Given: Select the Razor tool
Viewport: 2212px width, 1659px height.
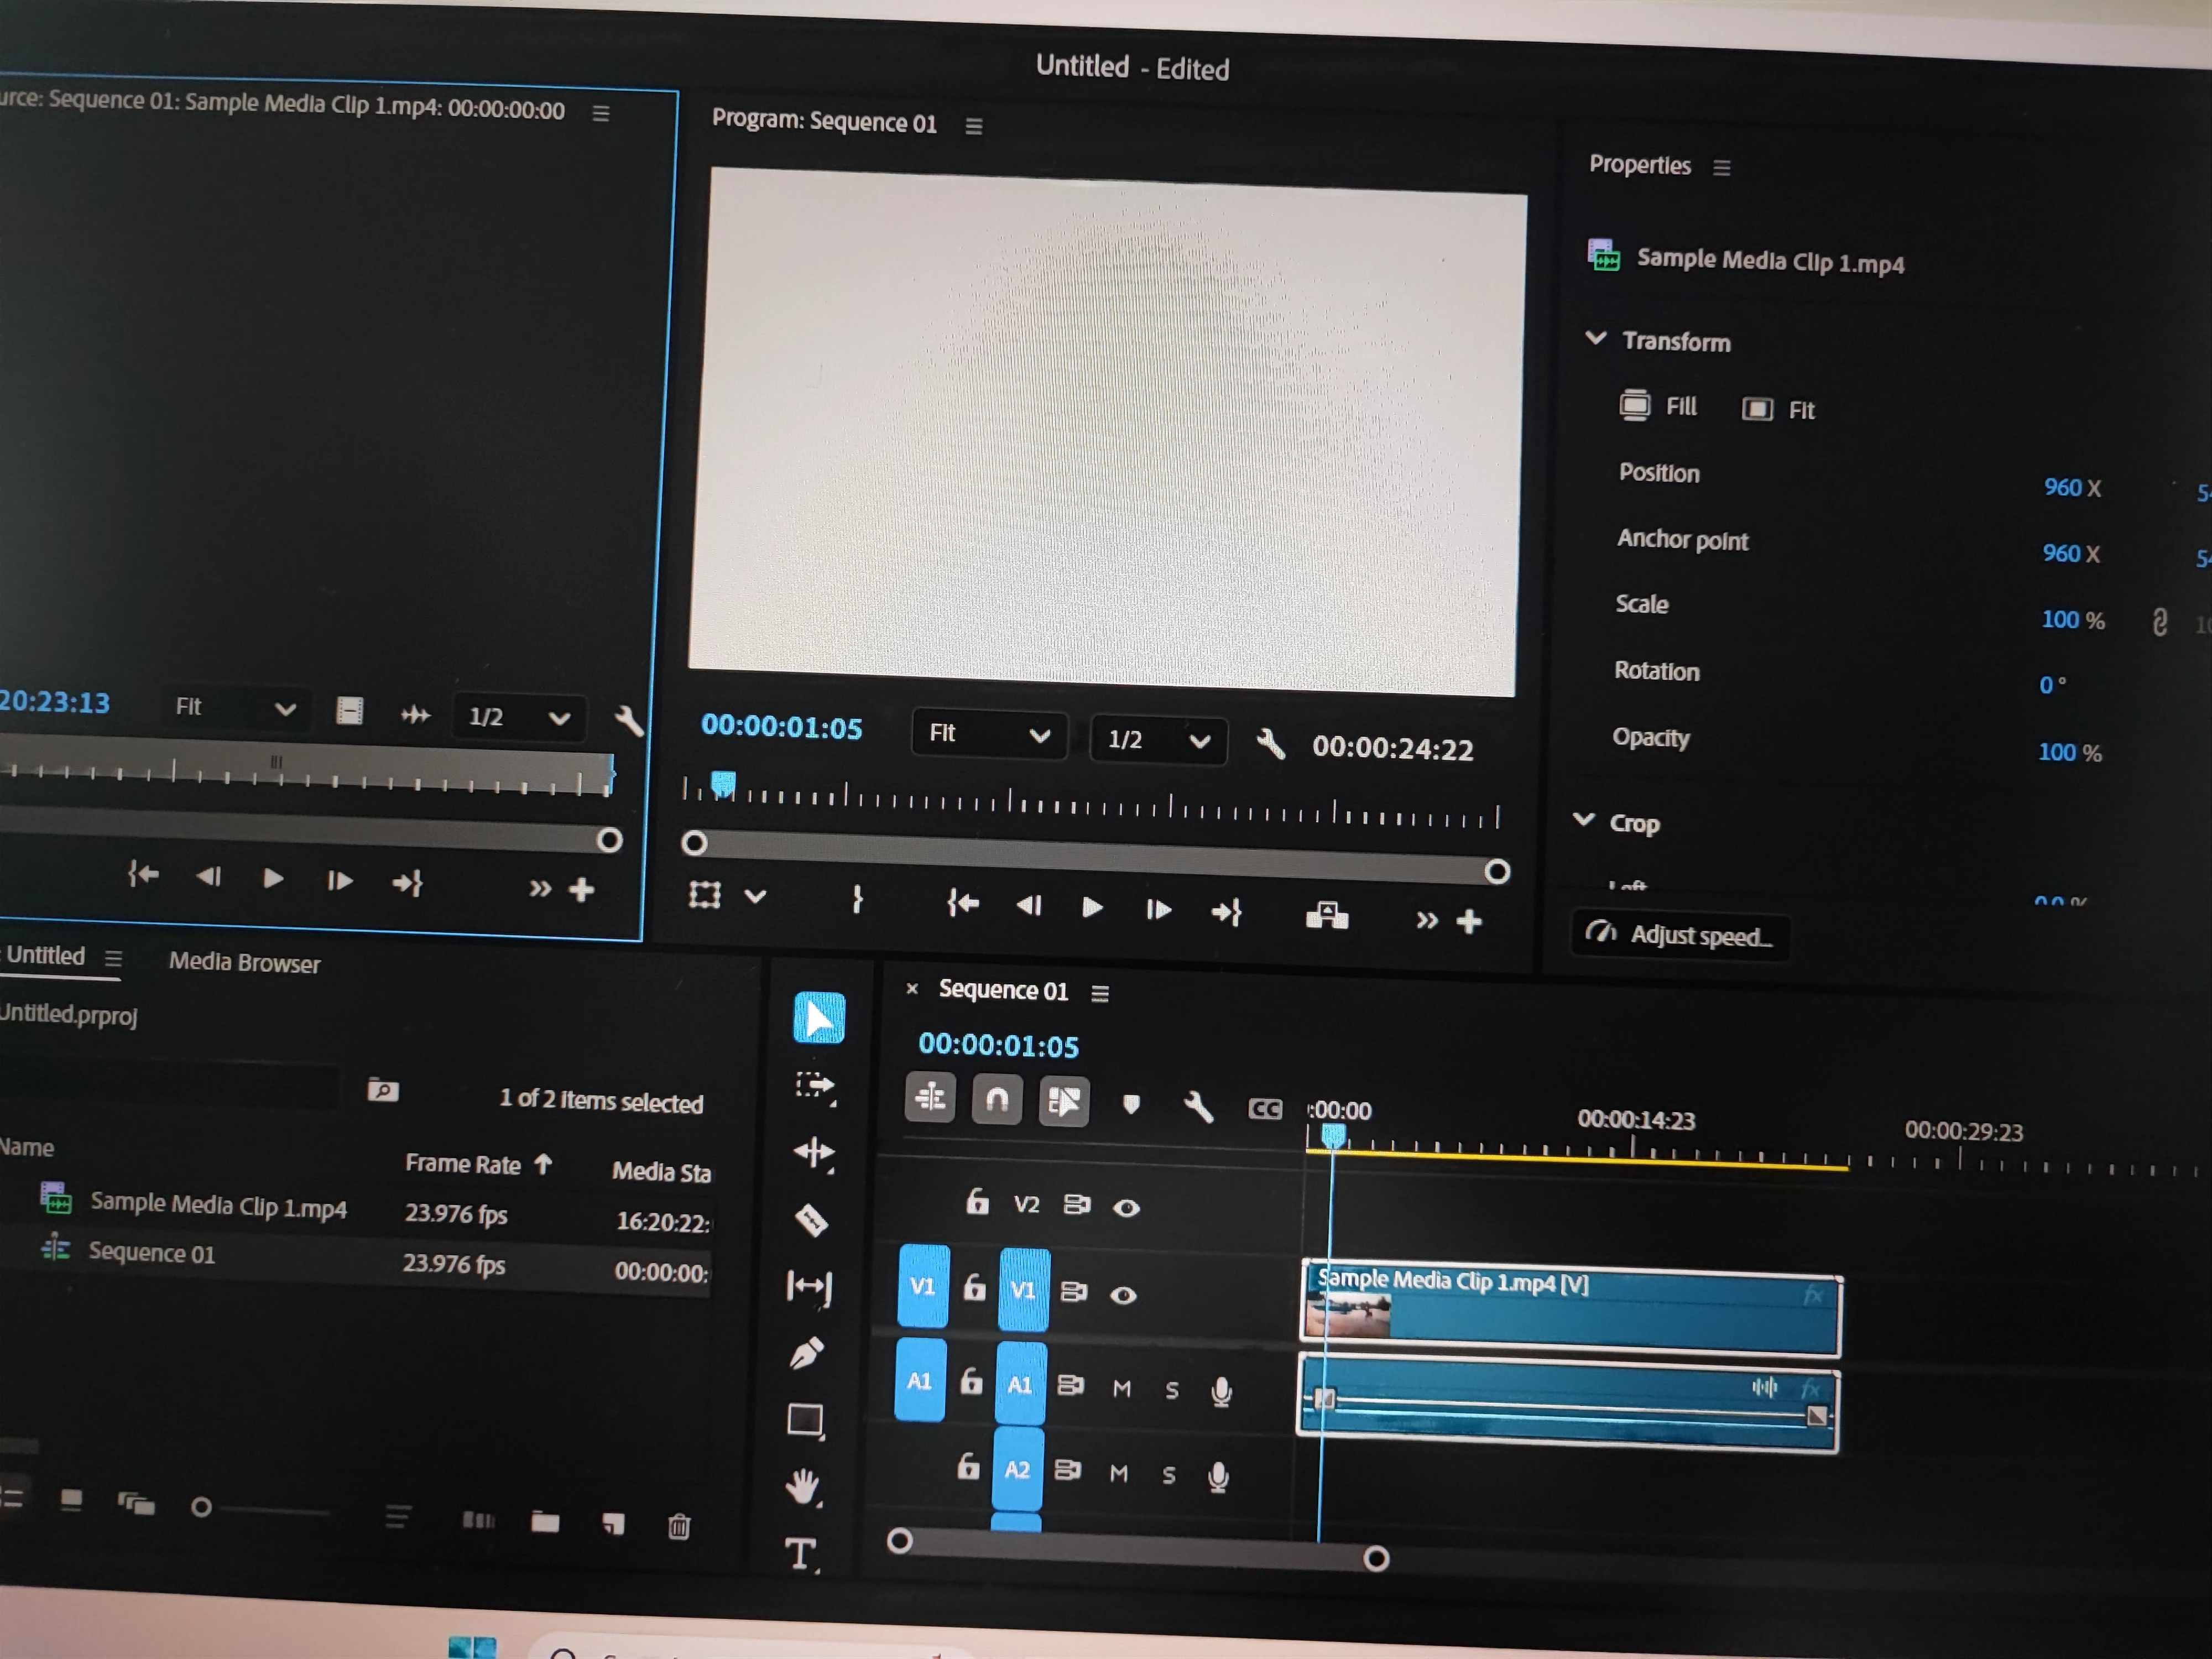Looking at the screenshot, I should [811, 1220].
